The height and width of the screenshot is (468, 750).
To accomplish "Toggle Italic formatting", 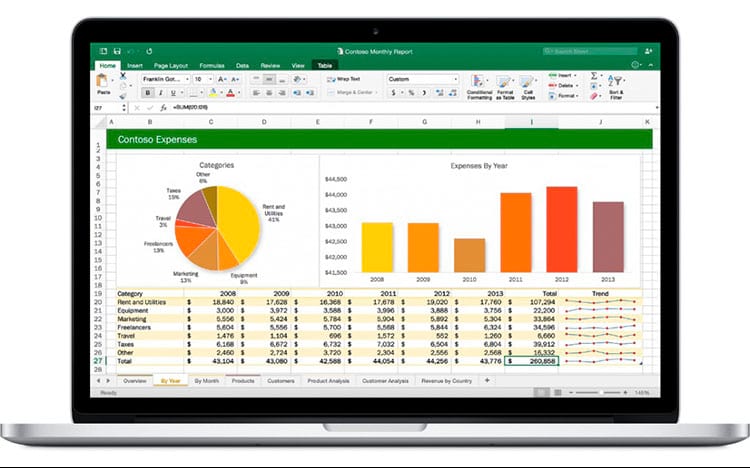I will click(x=160, y=93).
